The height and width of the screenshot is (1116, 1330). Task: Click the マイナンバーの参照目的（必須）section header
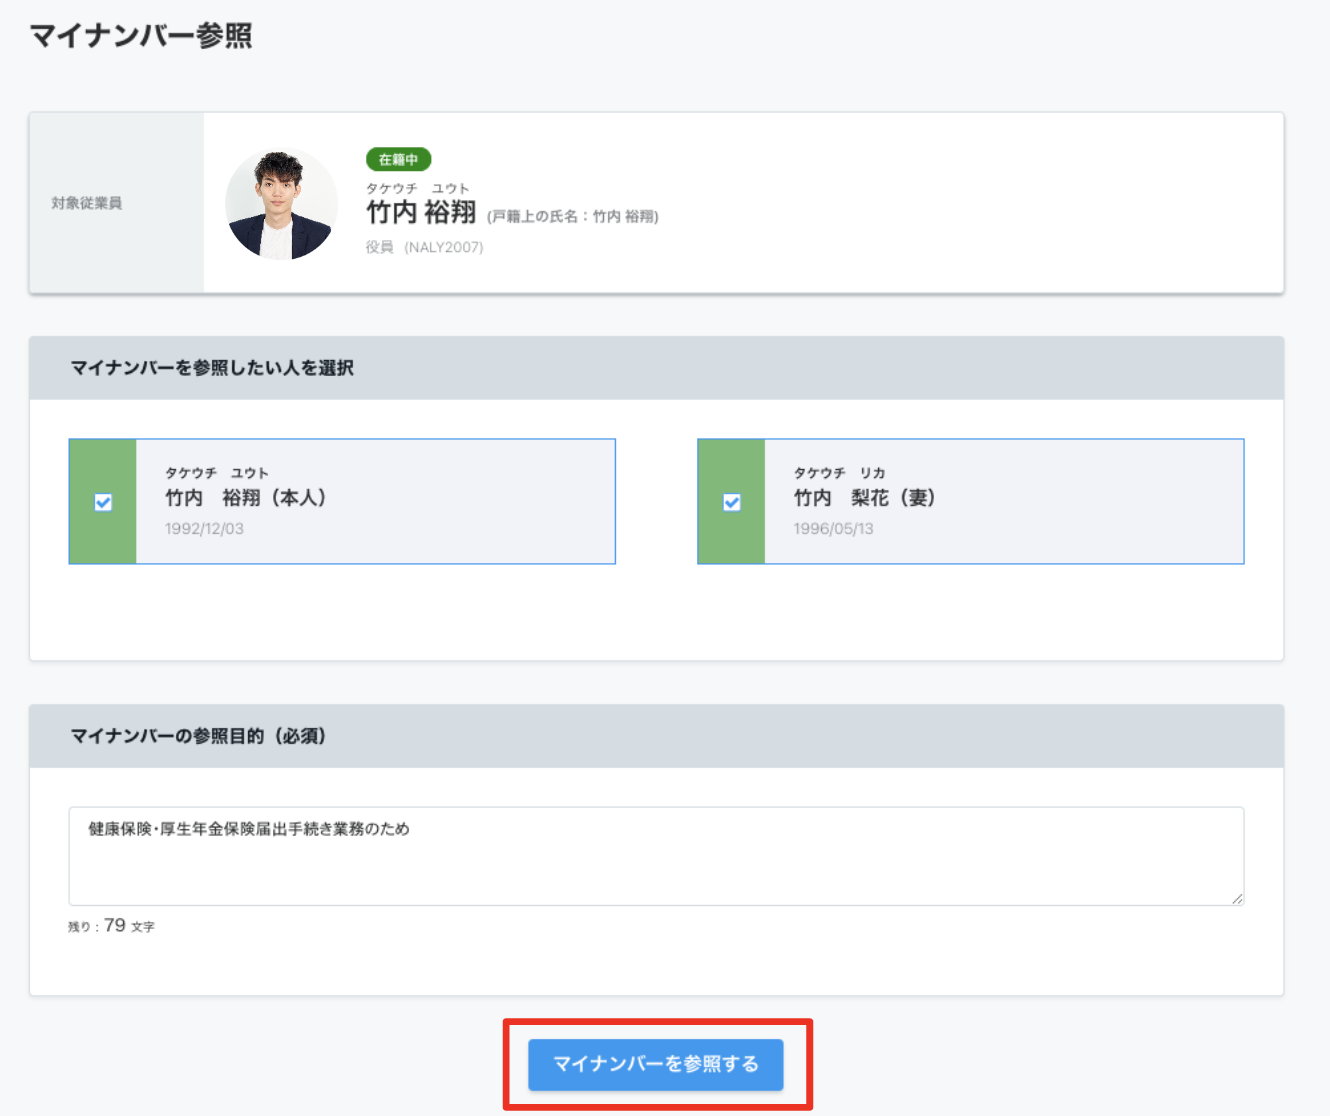656,736
